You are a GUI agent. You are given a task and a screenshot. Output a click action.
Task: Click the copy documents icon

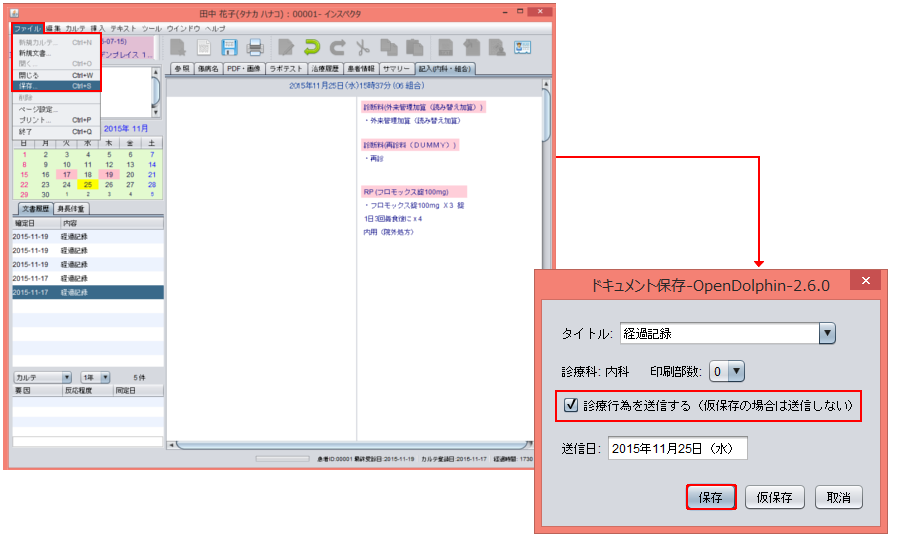389,48
